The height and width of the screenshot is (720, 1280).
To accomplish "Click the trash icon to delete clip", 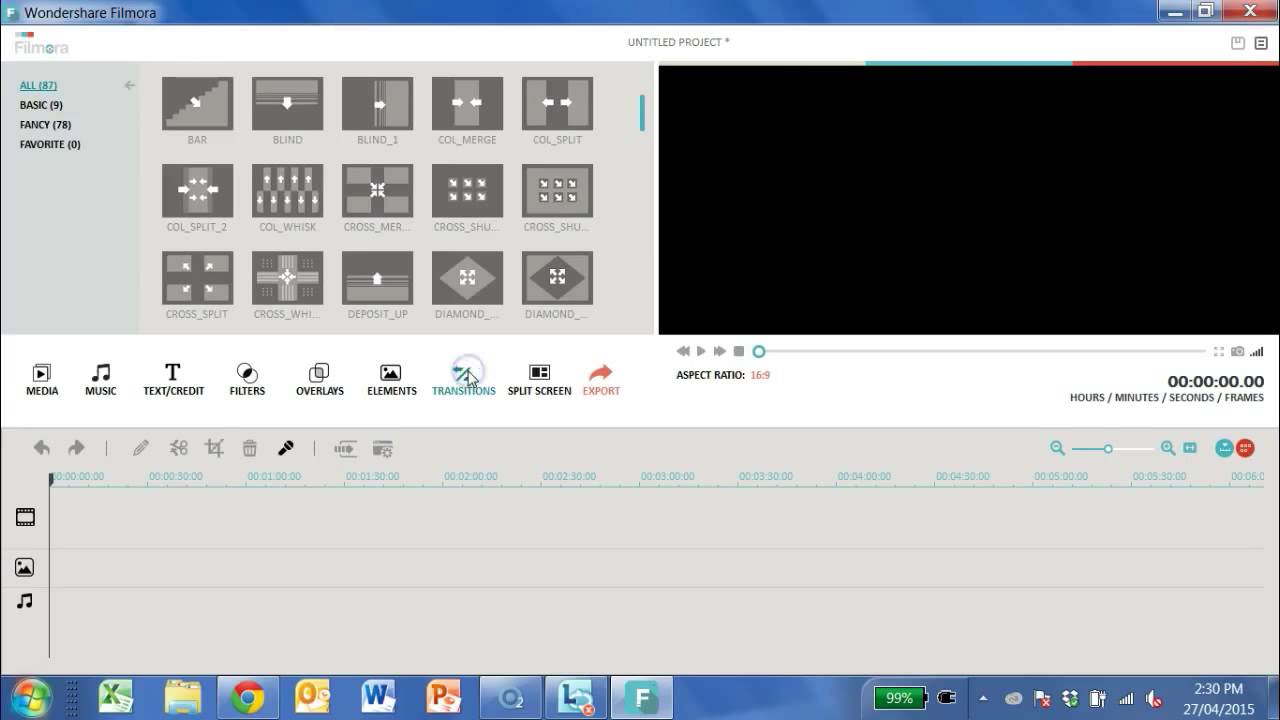I will click(249, 447).
